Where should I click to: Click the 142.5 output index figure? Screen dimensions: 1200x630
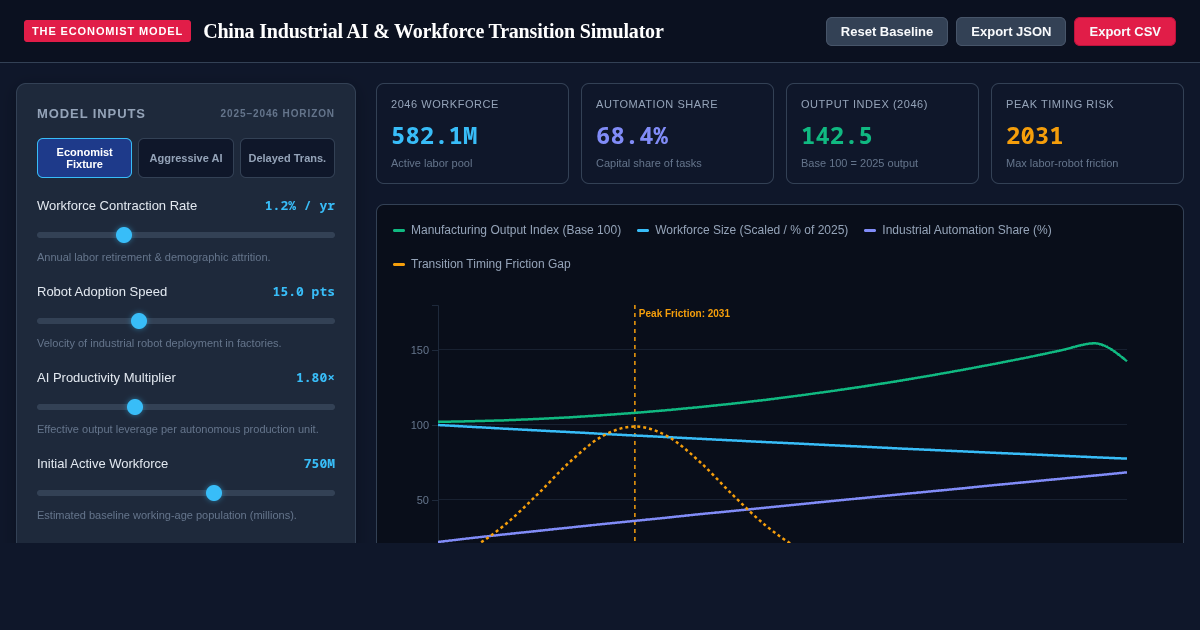pyautogui.click(x=837, y=136)
